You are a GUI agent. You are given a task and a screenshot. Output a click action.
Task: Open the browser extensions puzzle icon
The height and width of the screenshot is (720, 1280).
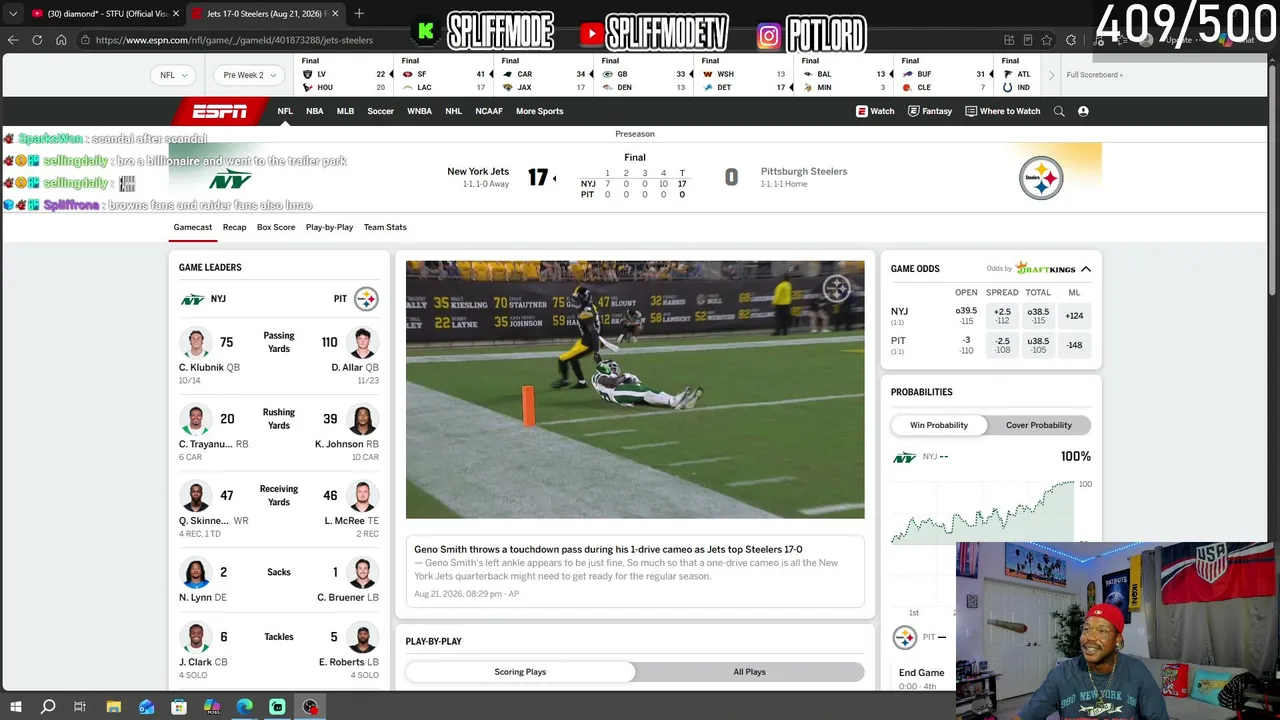(1071, 40)
